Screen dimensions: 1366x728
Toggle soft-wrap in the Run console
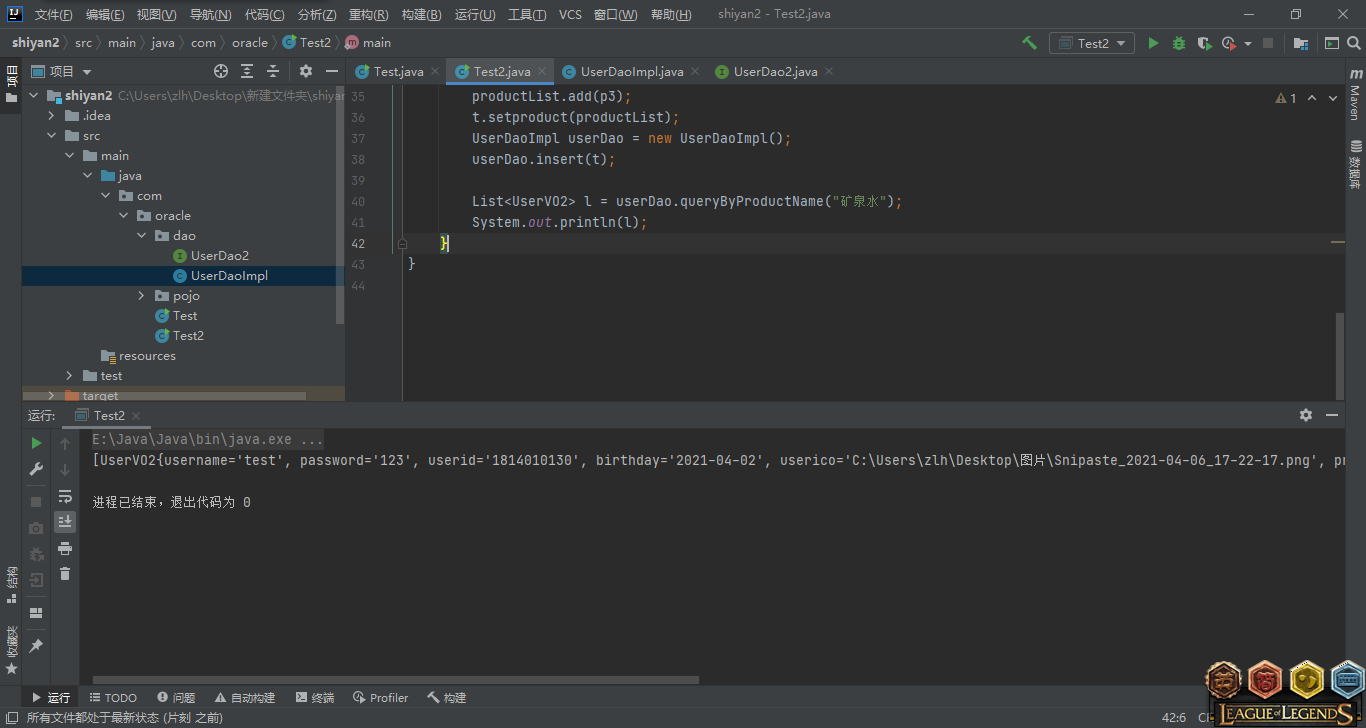click(x=65, y=496)
